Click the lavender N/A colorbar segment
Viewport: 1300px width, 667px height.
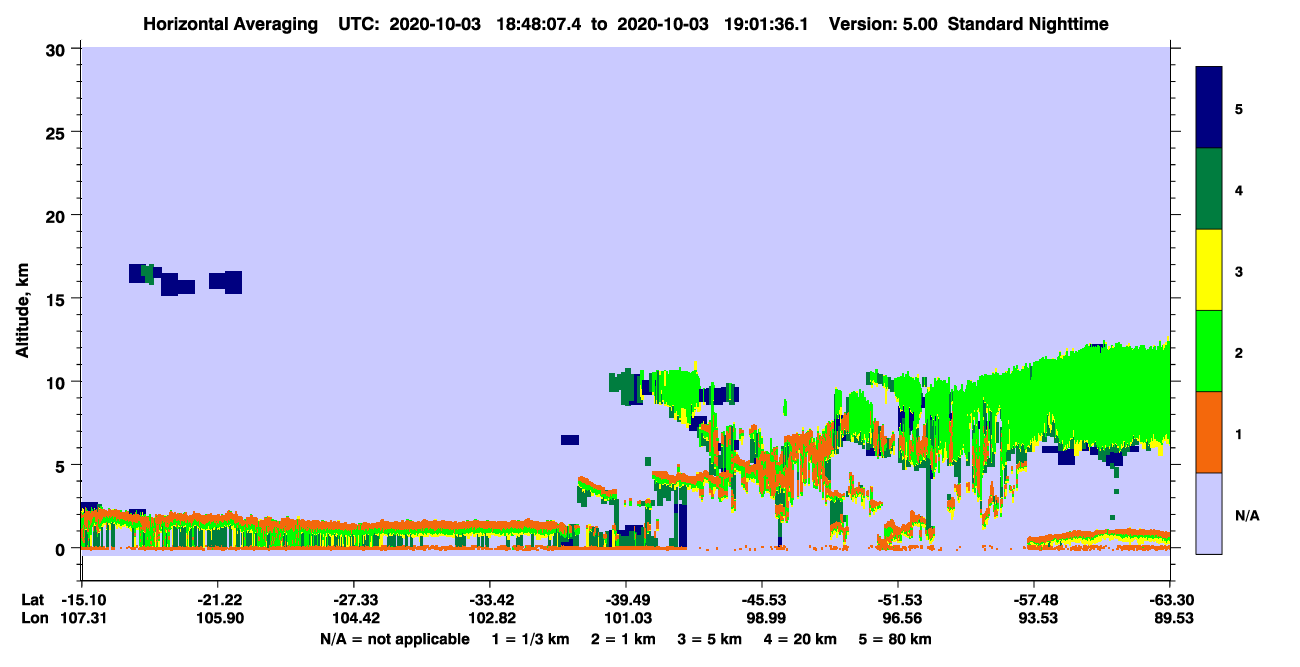pos(1209,513)
